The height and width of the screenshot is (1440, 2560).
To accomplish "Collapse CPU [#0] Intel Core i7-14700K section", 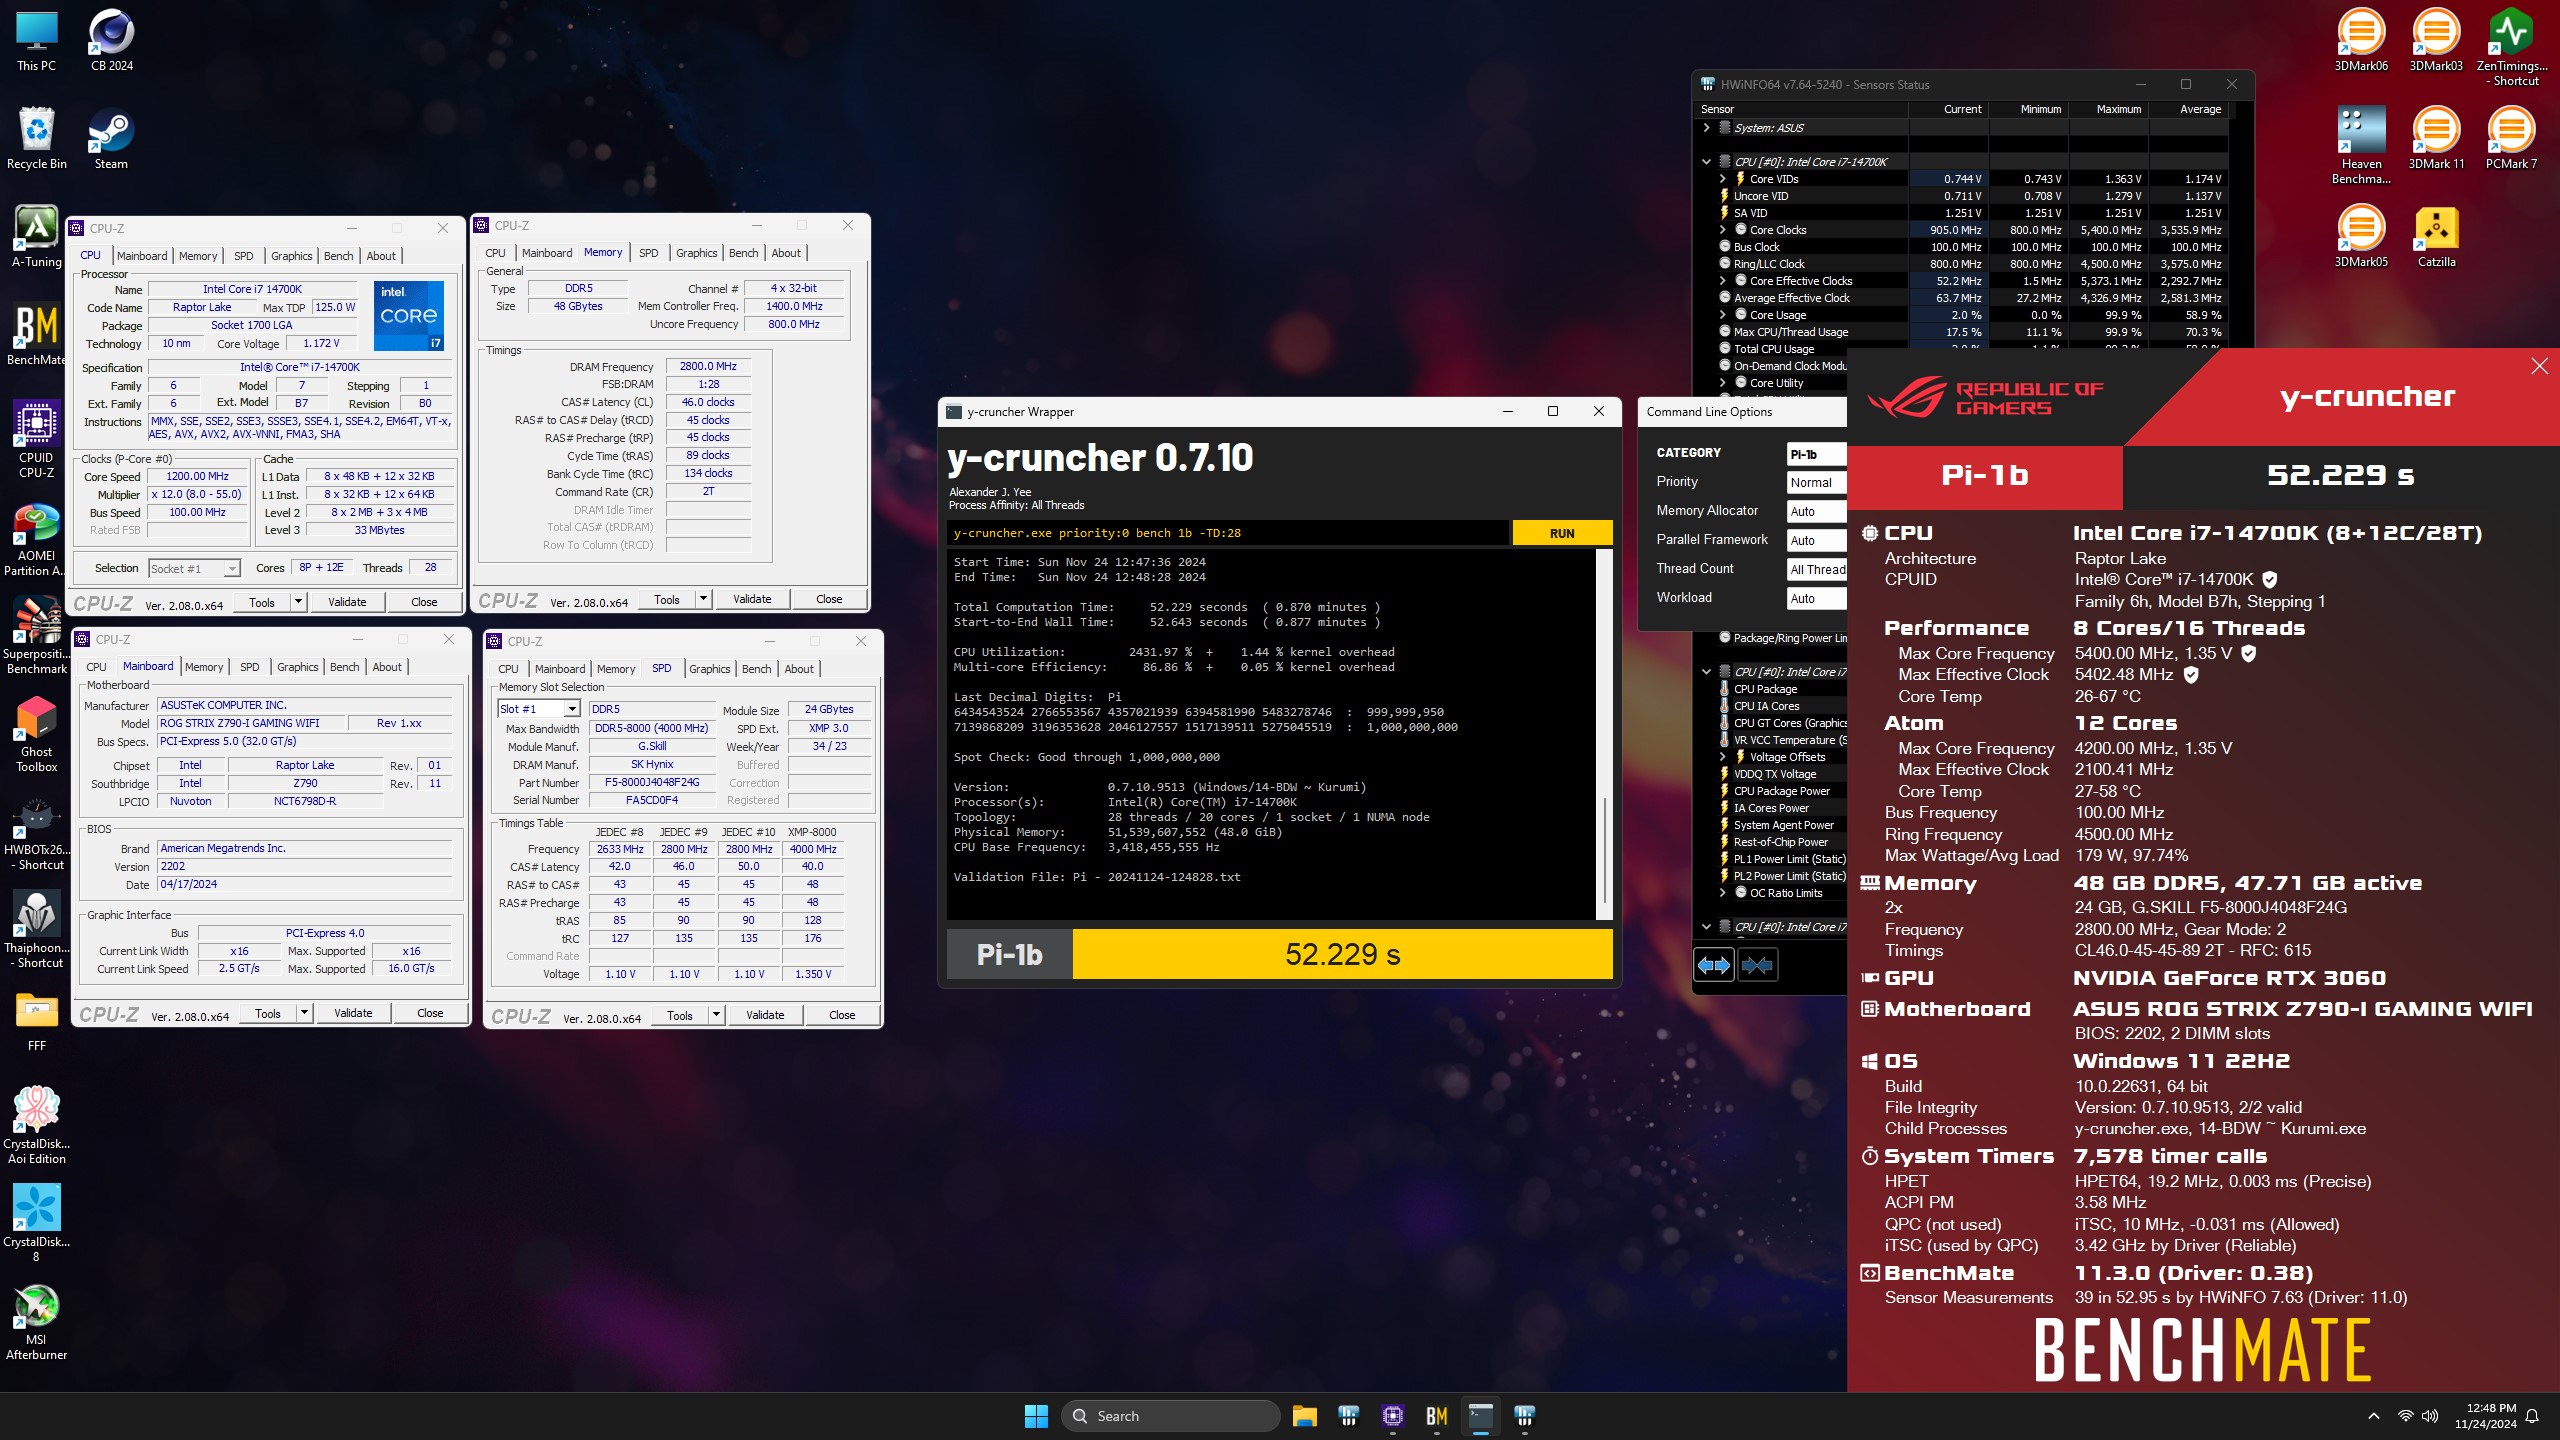I will click(x=1706, y=162).
